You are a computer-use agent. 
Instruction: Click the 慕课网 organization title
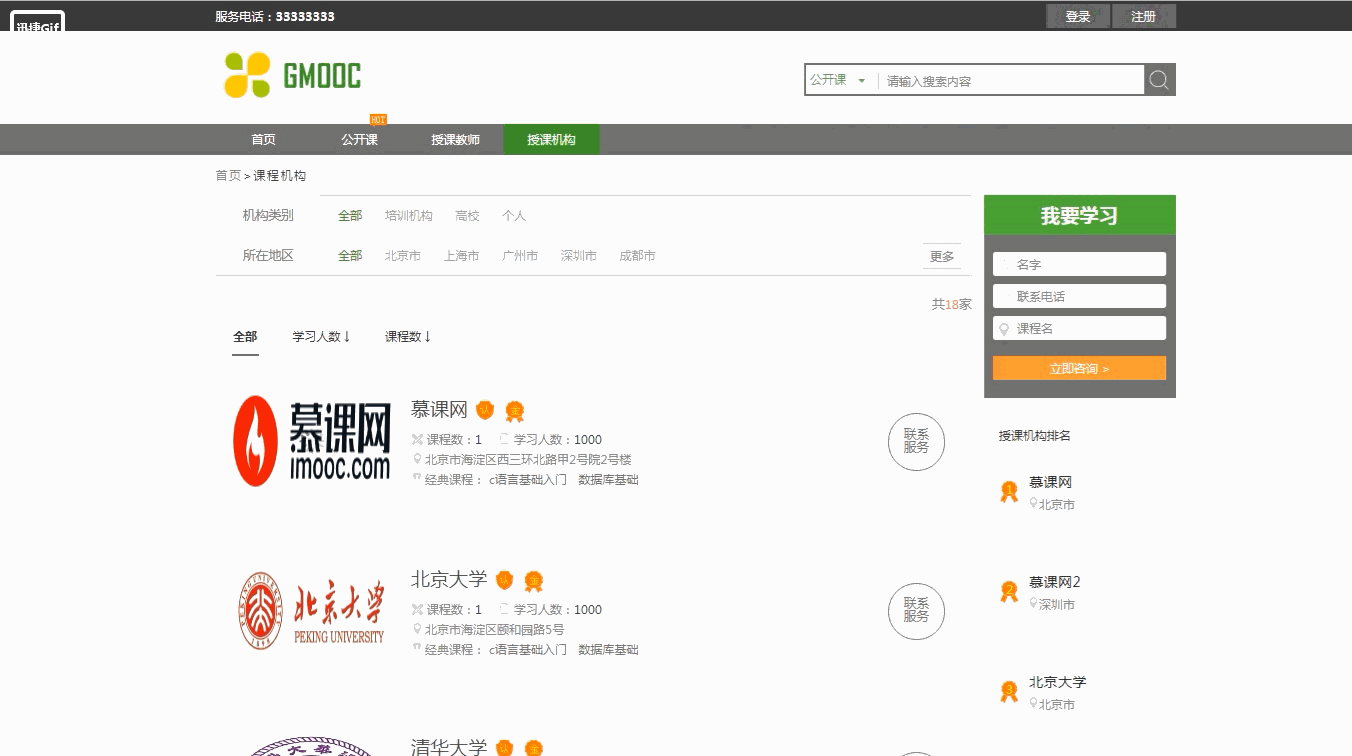(x=439, y=409)
